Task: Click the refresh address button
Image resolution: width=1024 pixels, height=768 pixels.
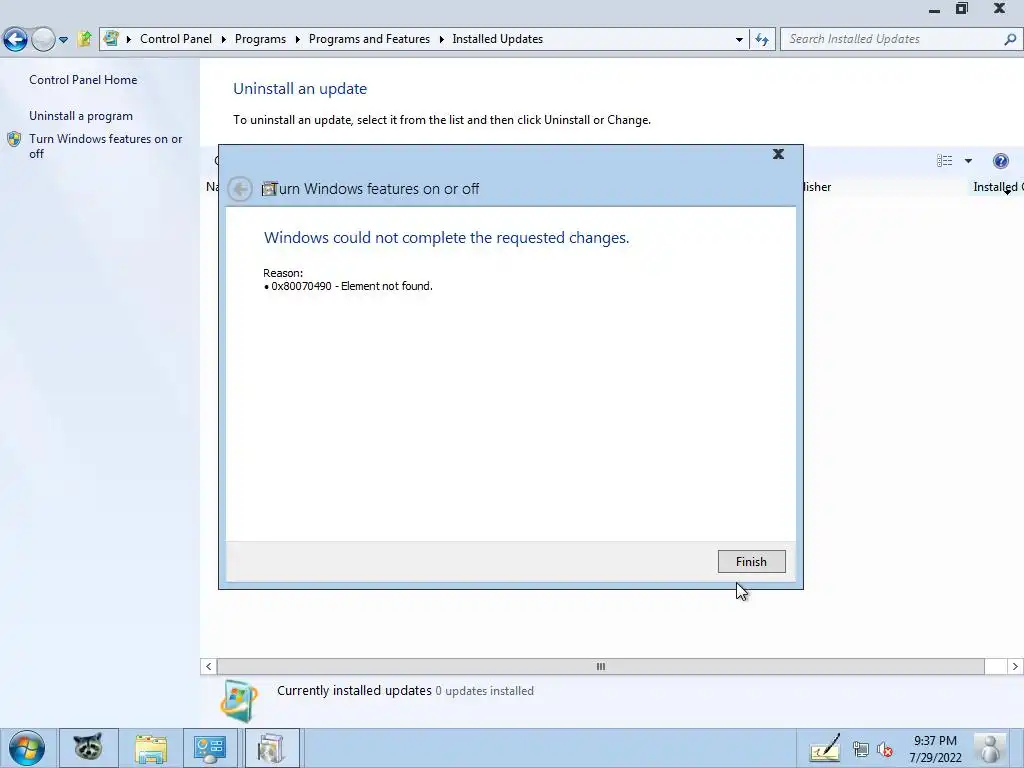Action: (x=761, y=39)
